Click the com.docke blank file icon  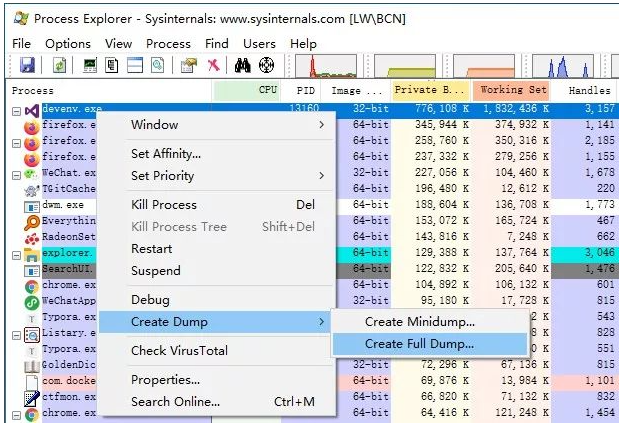[32, 382]
